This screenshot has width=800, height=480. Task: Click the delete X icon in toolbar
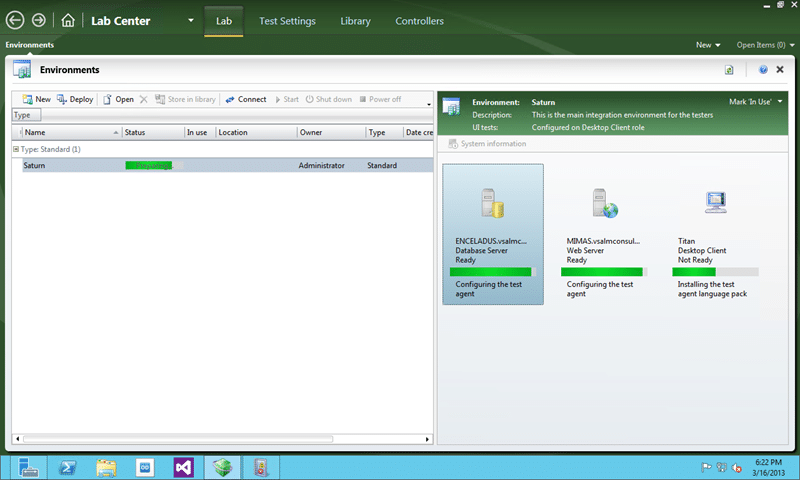tap(143, 99)
